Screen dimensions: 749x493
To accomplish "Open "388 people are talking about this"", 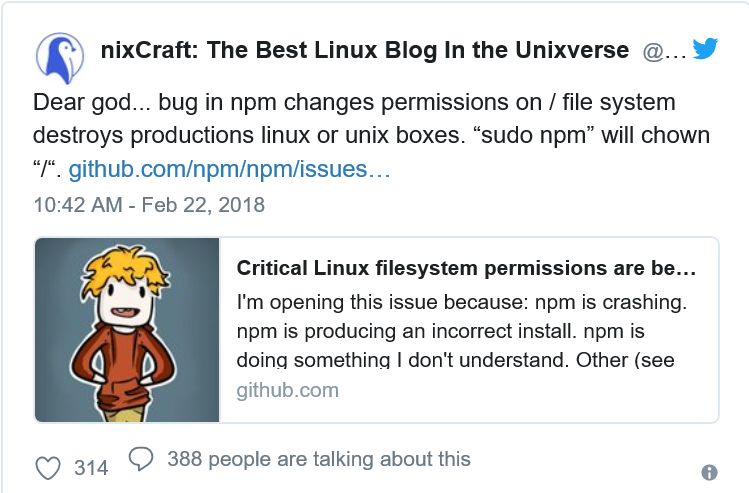I will (x=318, y=459).
